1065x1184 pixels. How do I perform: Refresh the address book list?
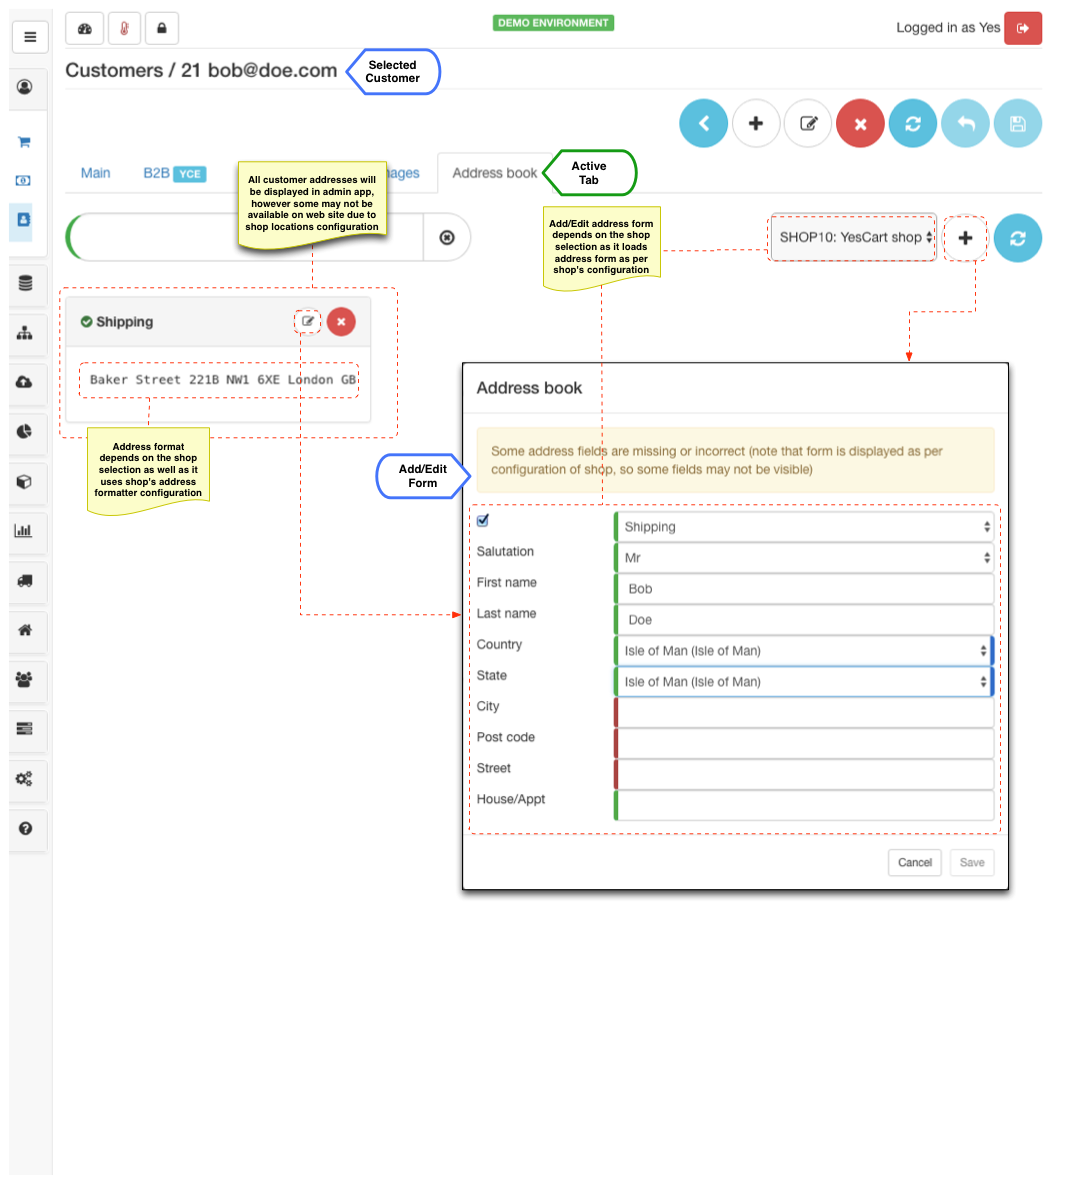pos(1017,238)
